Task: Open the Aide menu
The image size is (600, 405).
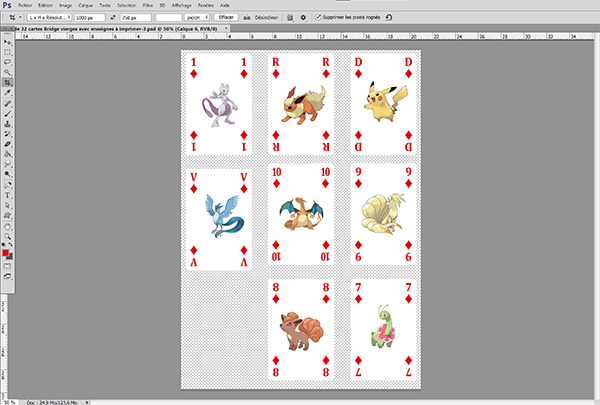Action: click(x=225, y=5)
